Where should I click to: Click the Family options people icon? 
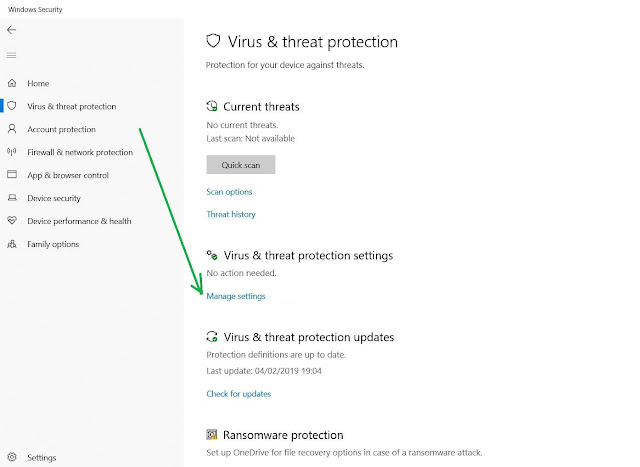tap(12, 244)
